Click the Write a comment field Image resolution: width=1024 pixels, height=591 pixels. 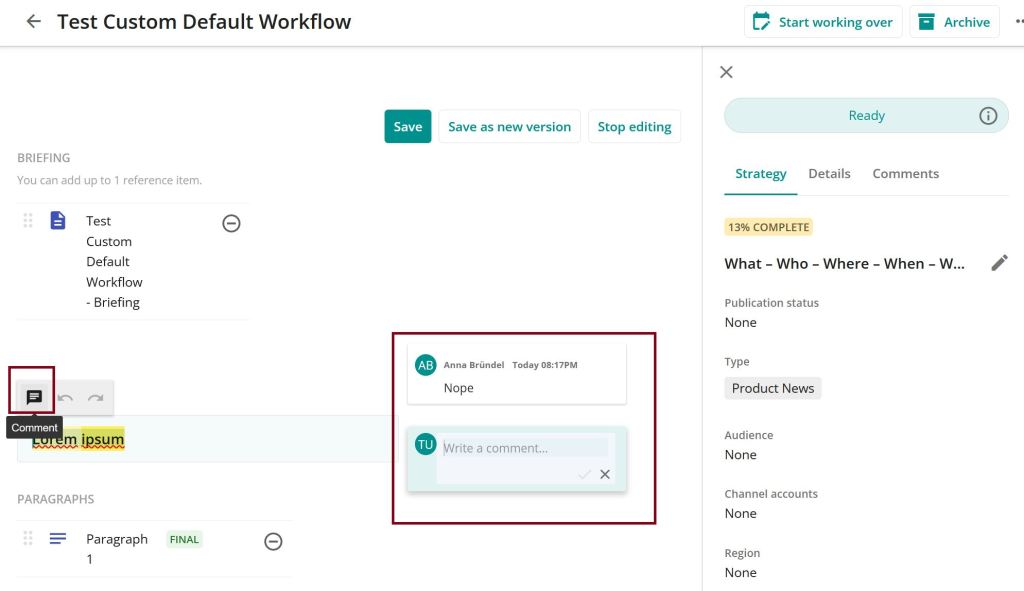coord(524,448)
